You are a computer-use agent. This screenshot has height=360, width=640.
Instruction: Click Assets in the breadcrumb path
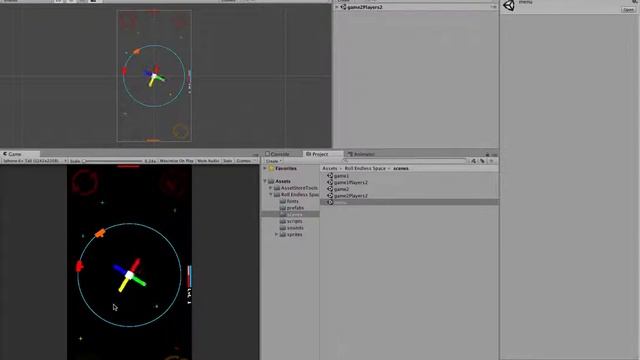click(330, 168)
